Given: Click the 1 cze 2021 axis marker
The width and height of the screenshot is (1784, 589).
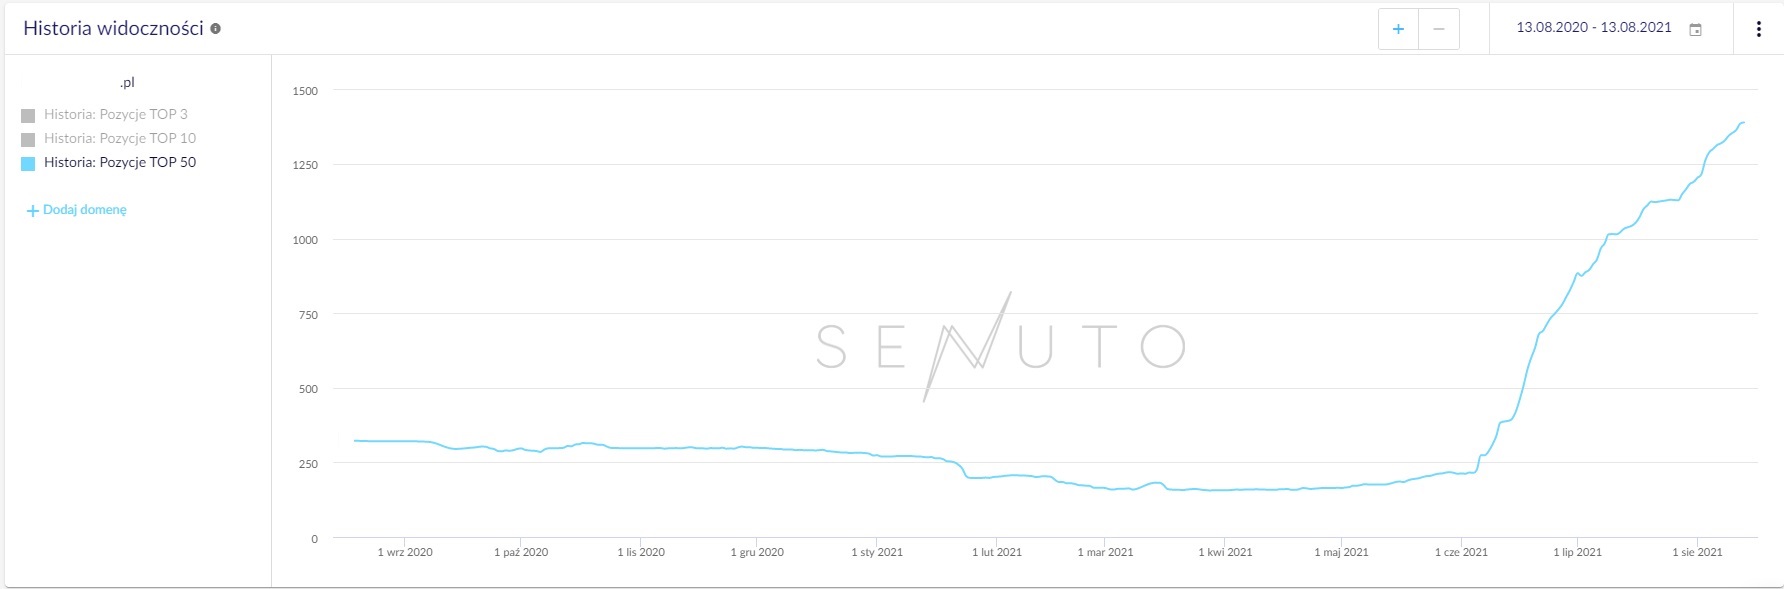Looking at the screenshot, I should (x=1461, y=552).
